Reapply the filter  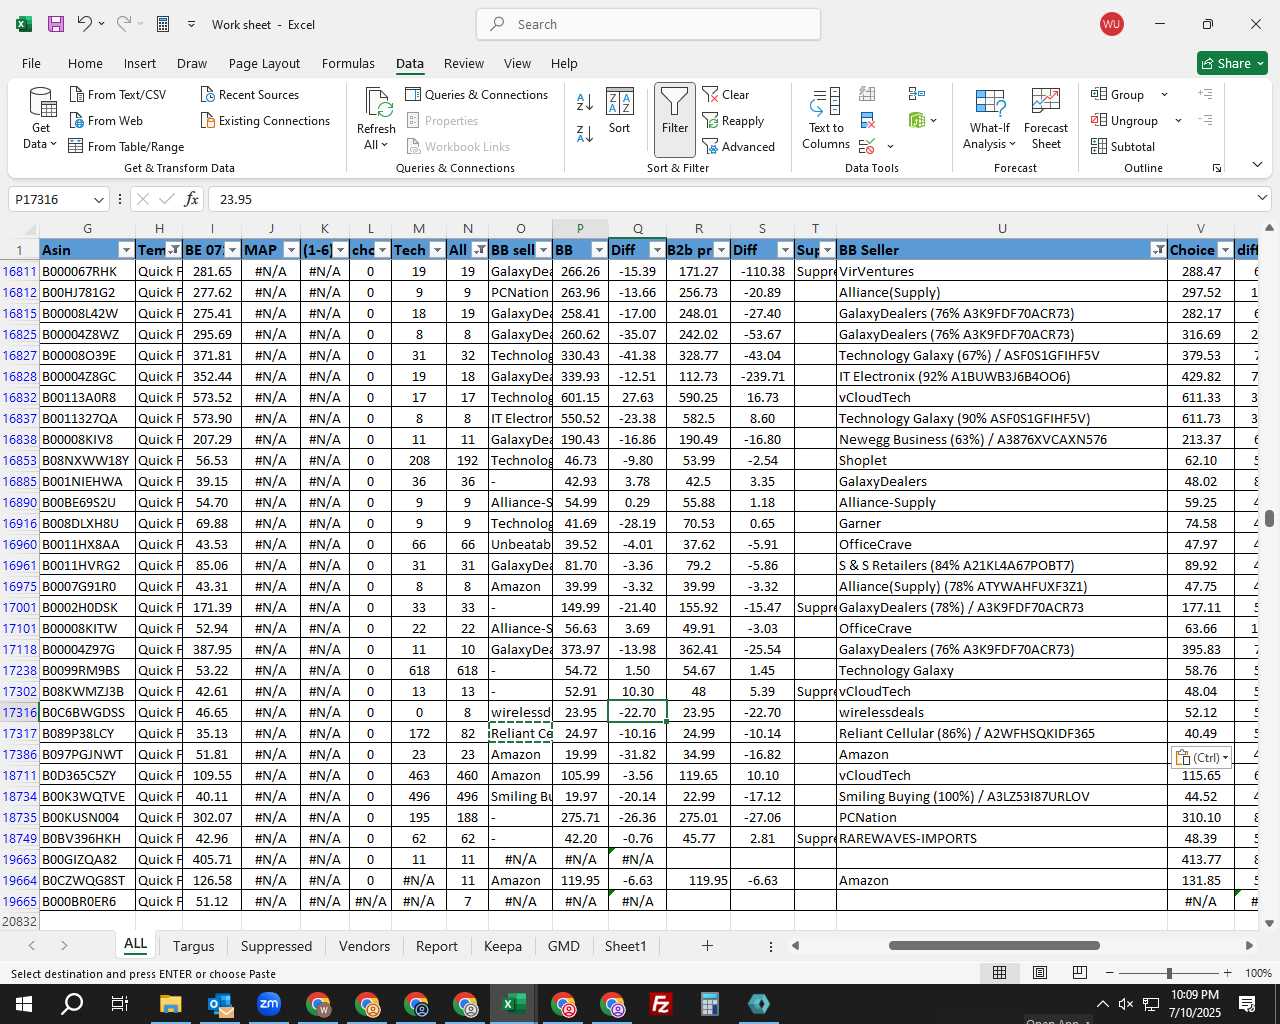coord(733,120)
